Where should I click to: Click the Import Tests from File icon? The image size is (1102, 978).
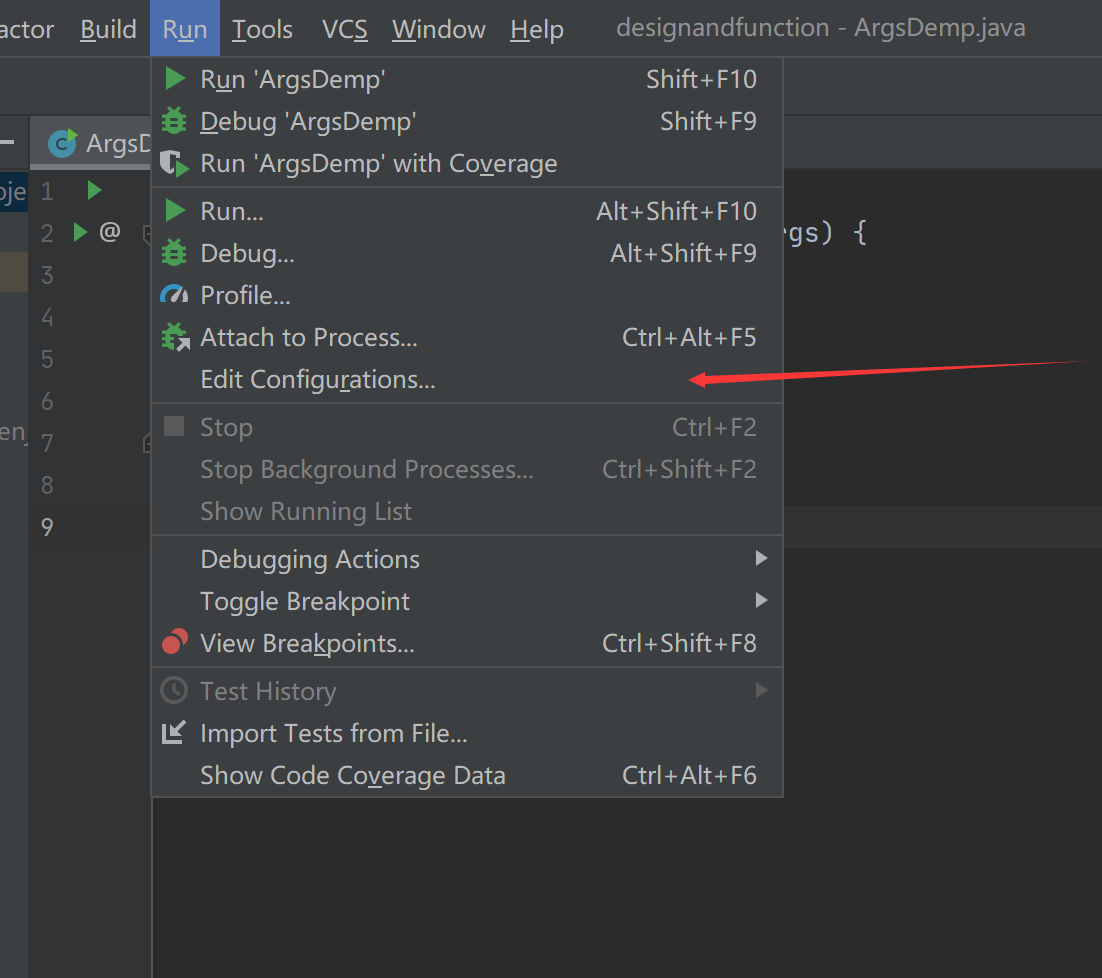(x=175, y=733)
